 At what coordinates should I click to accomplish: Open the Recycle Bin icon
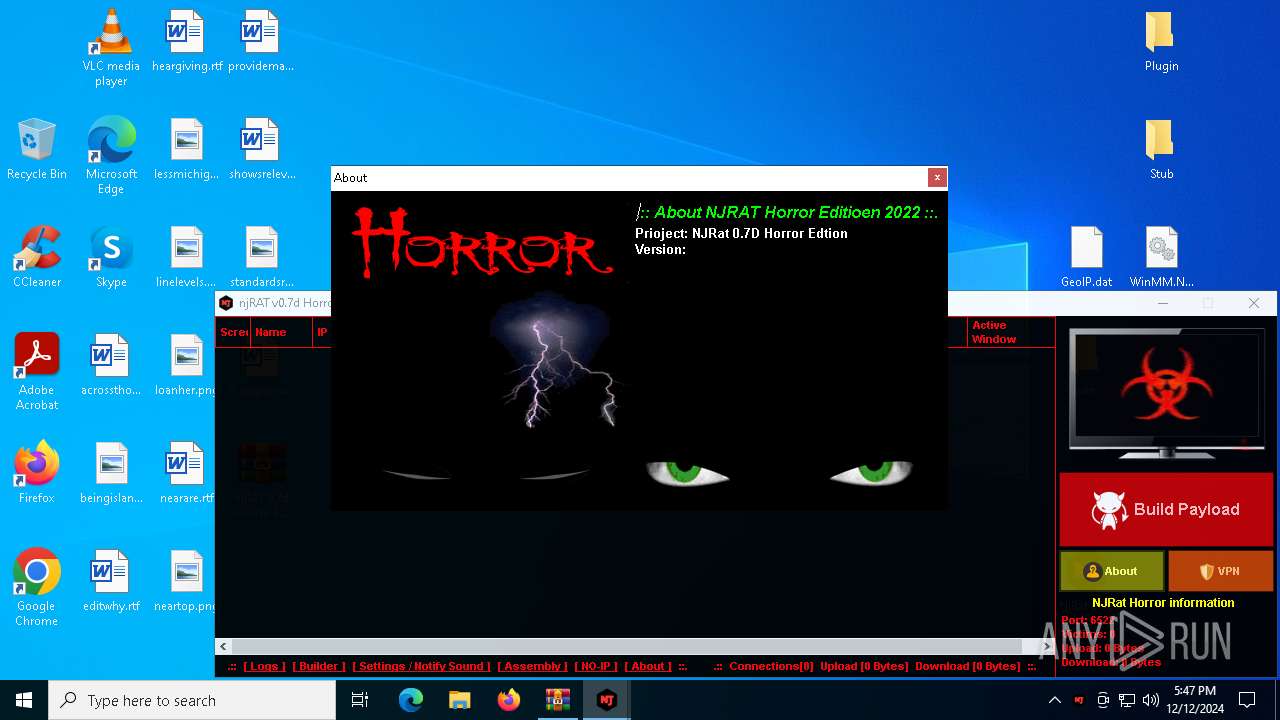[37, 149]
